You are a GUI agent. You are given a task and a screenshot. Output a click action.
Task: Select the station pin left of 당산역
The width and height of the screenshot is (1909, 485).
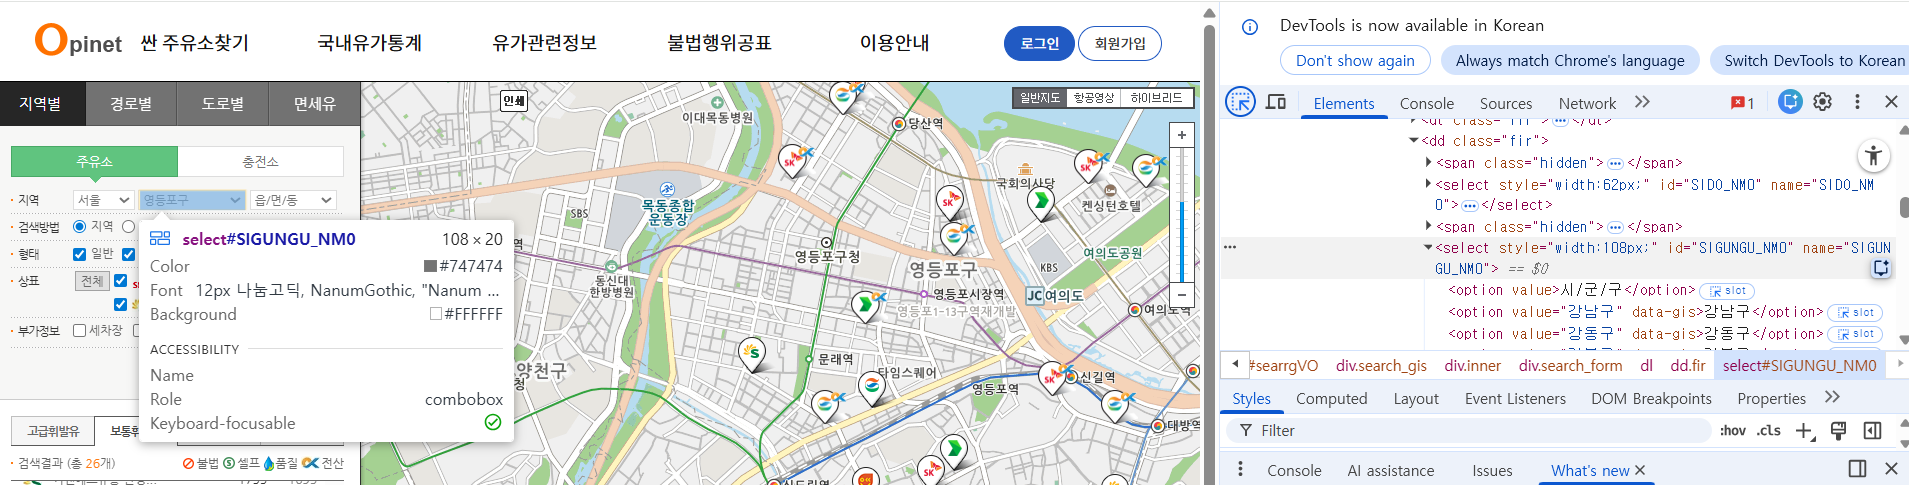845,97
